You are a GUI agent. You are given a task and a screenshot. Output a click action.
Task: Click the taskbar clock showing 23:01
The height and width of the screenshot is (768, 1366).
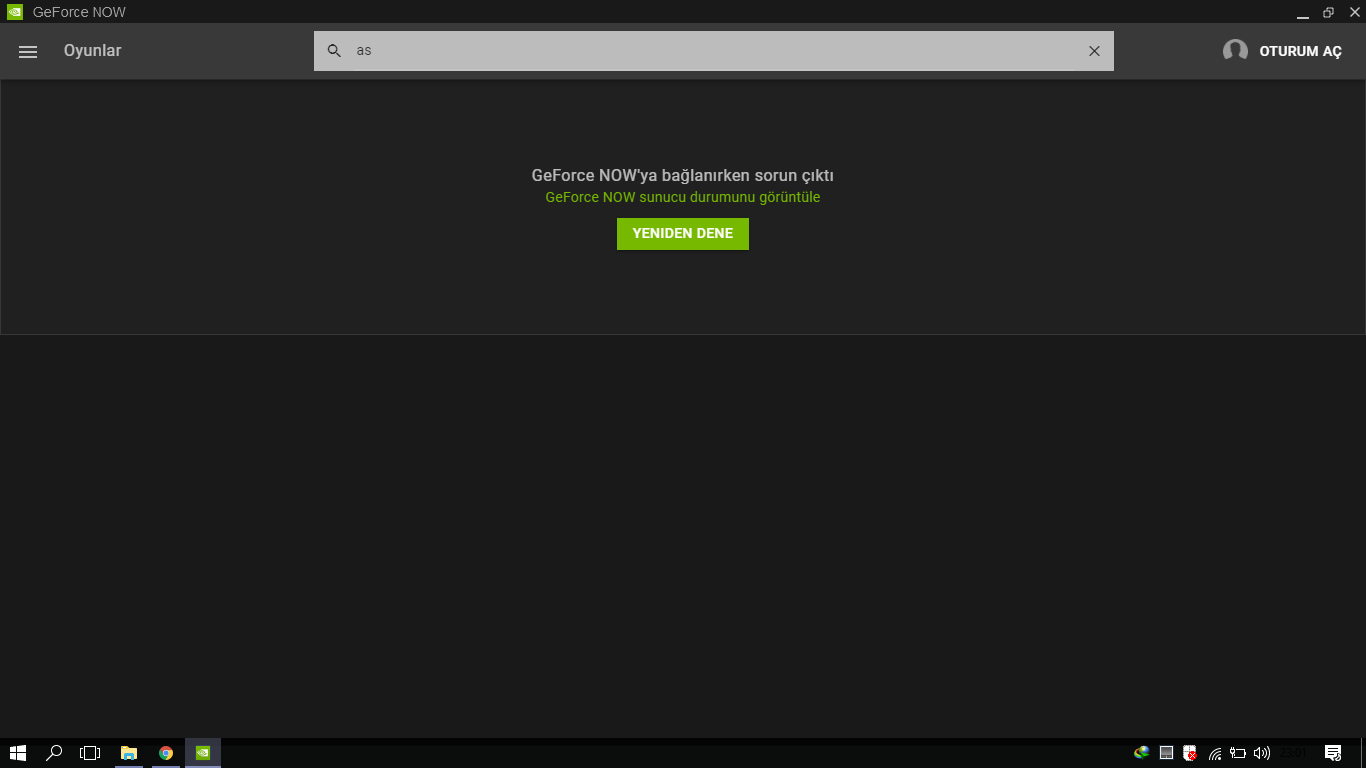tap(1294, 753)
